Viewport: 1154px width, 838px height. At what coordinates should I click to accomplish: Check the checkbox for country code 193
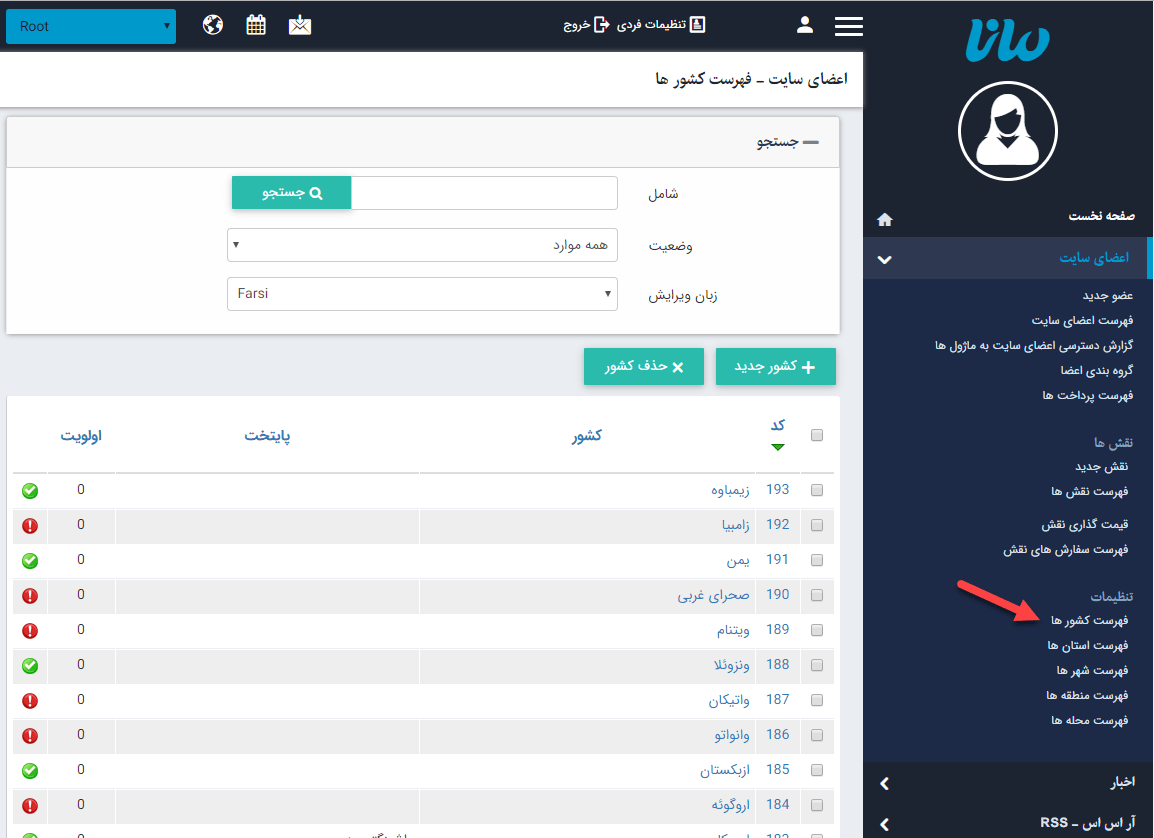[x=816, y=489]
